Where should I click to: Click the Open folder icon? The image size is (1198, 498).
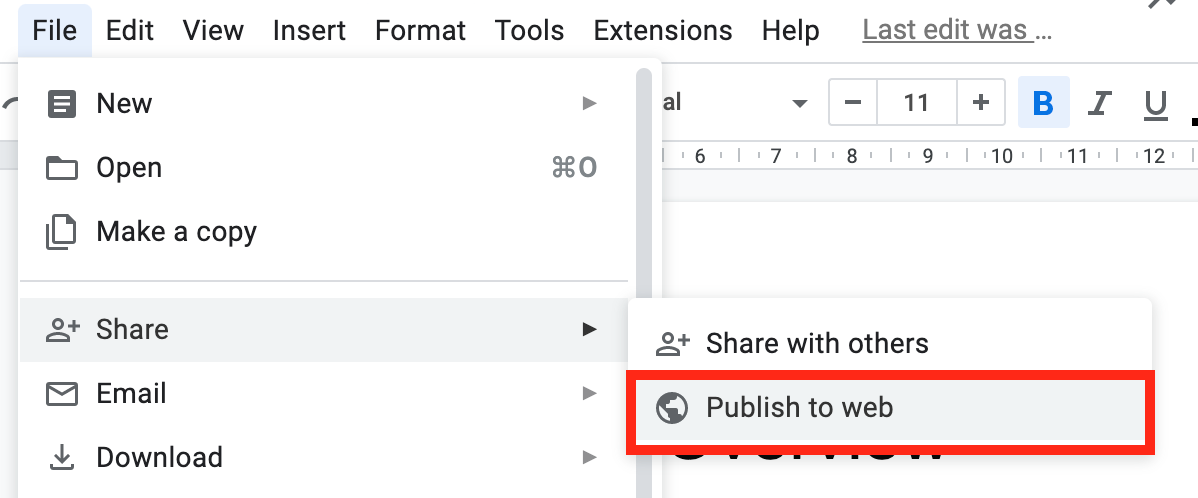tap(62, 168)
